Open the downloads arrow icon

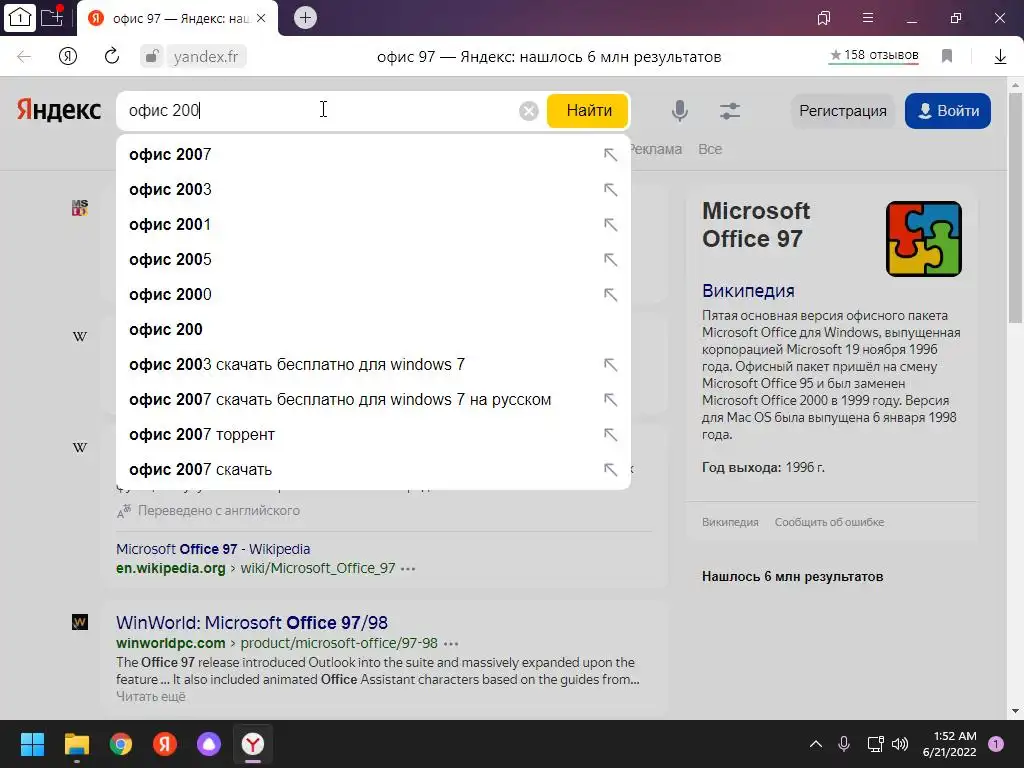[x=1000, y=57]
